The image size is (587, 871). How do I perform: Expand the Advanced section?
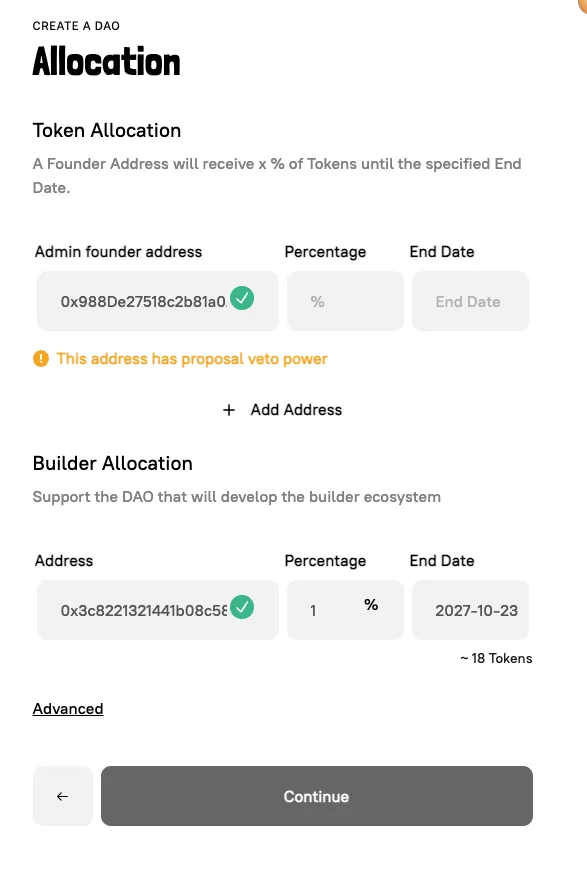tap(68, 708)
